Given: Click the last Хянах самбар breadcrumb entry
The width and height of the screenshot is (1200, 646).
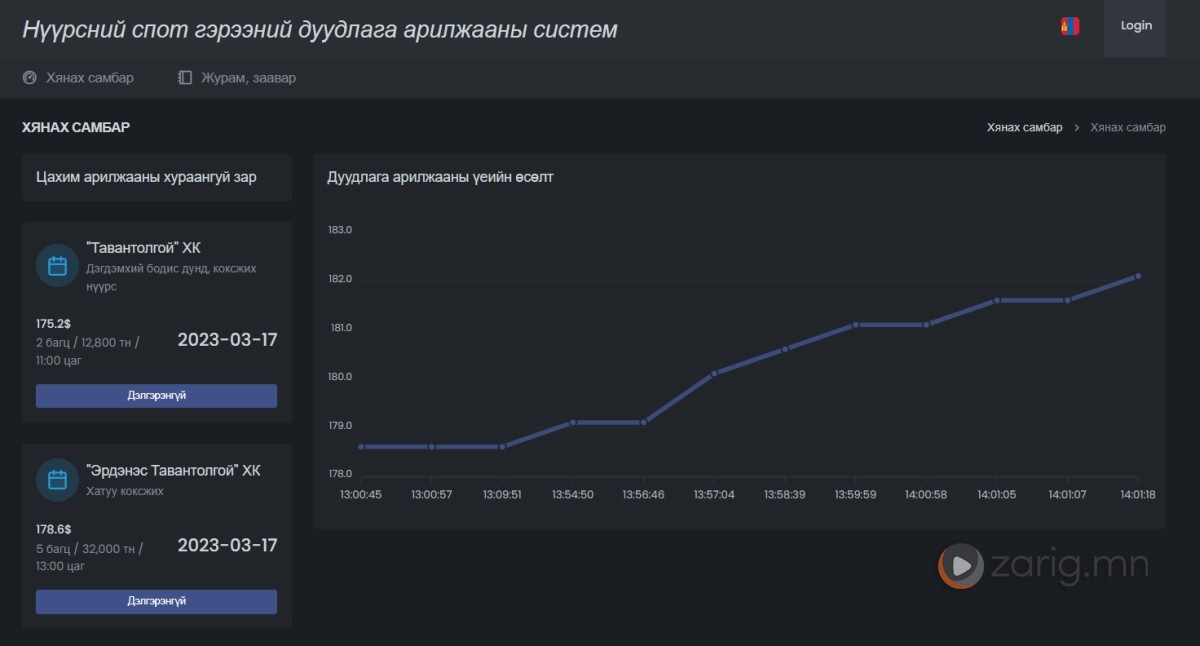Looking at the screenshot, I should 1128,128.
